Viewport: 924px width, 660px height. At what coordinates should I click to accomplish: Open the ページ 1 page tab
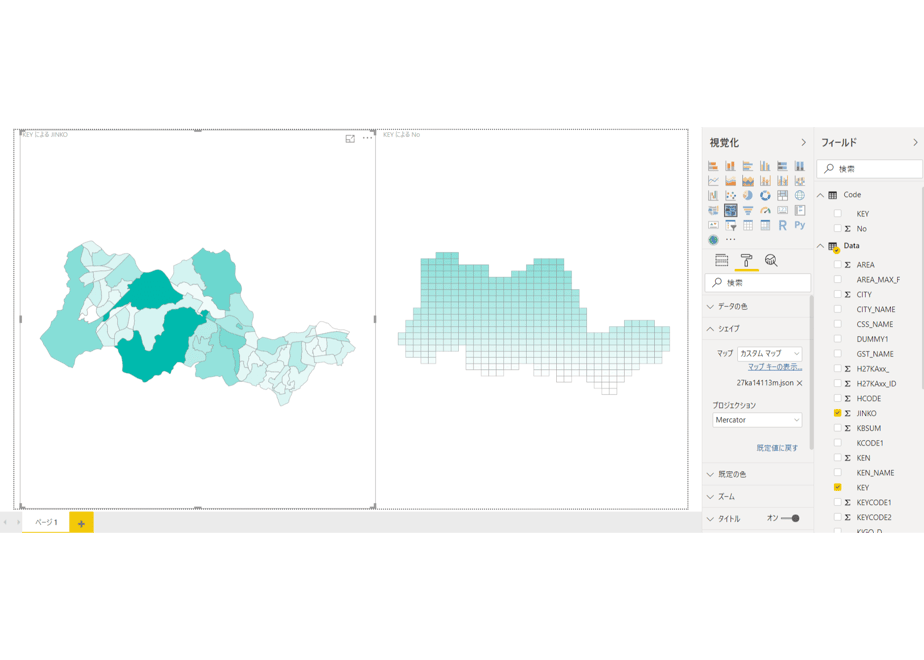[46, 522]
